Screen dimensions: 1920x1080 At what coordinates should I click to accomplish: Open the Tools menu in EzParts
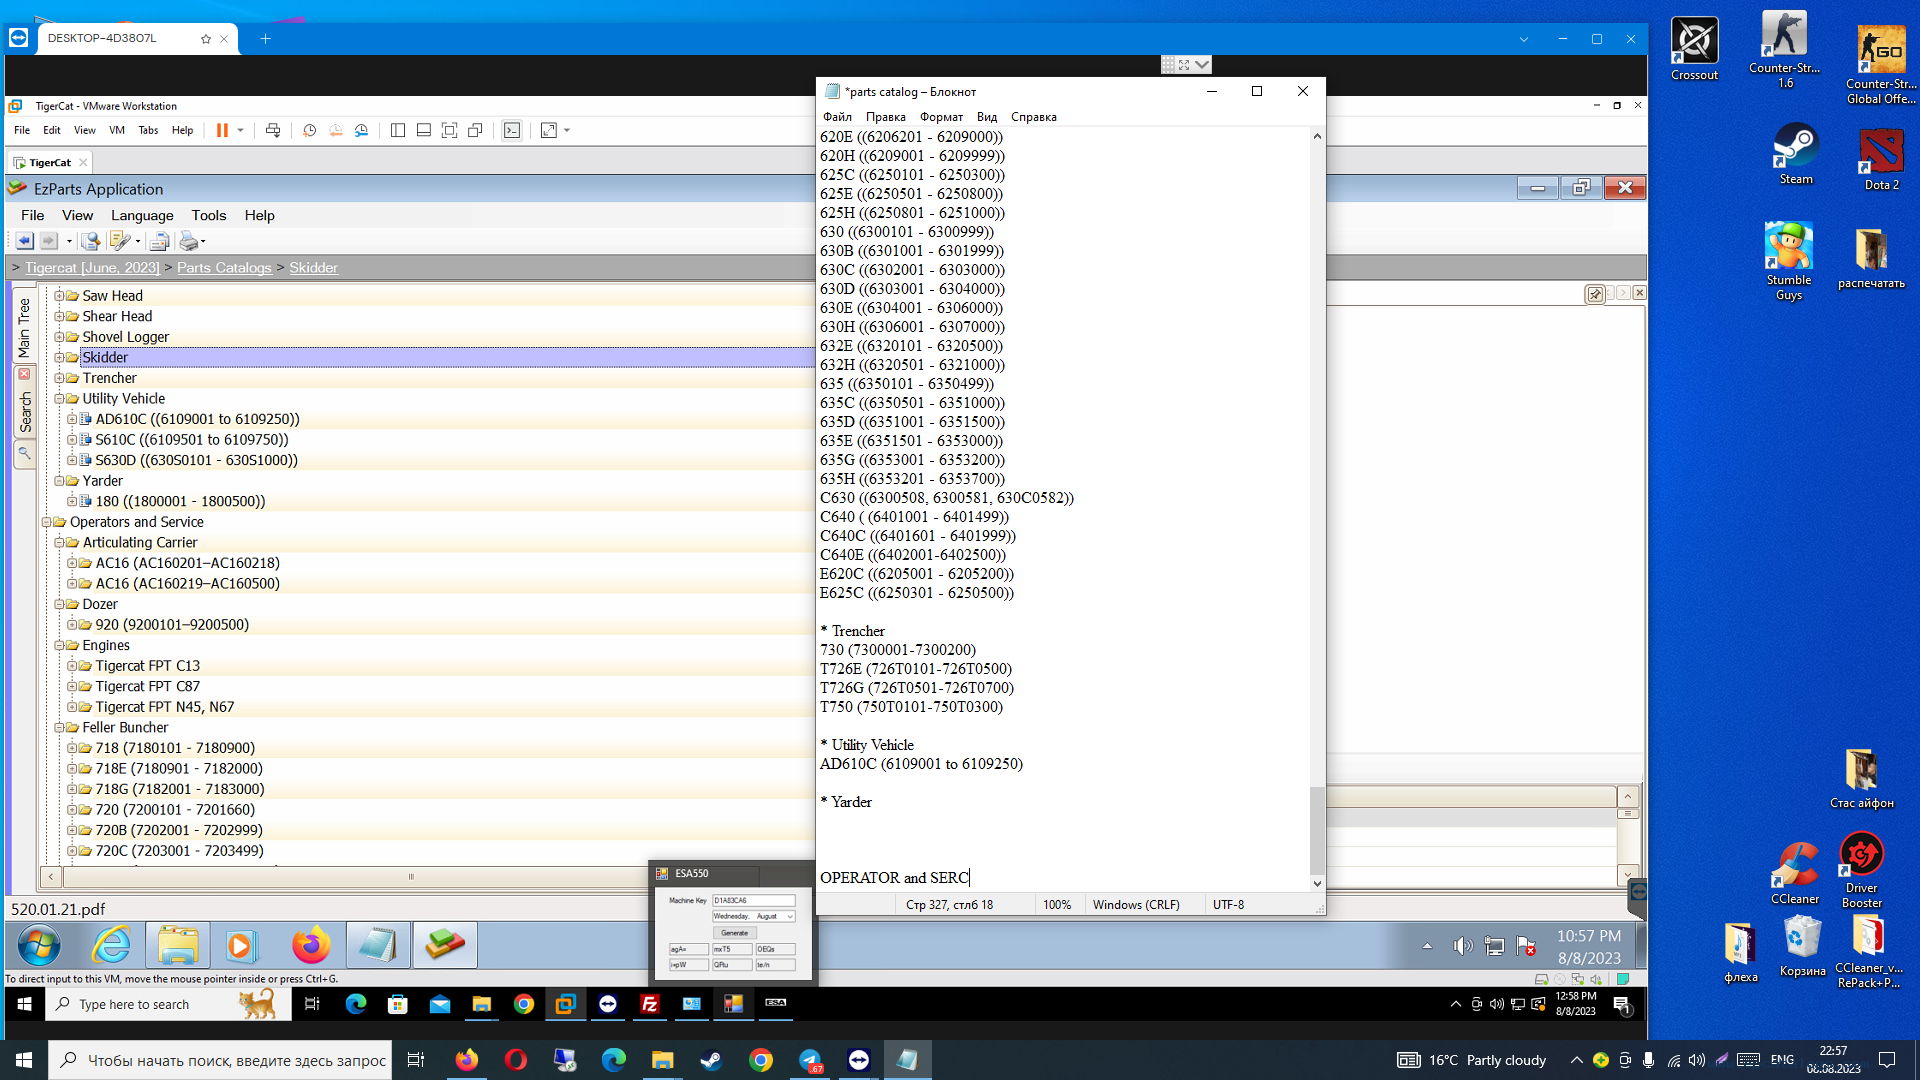209,215
